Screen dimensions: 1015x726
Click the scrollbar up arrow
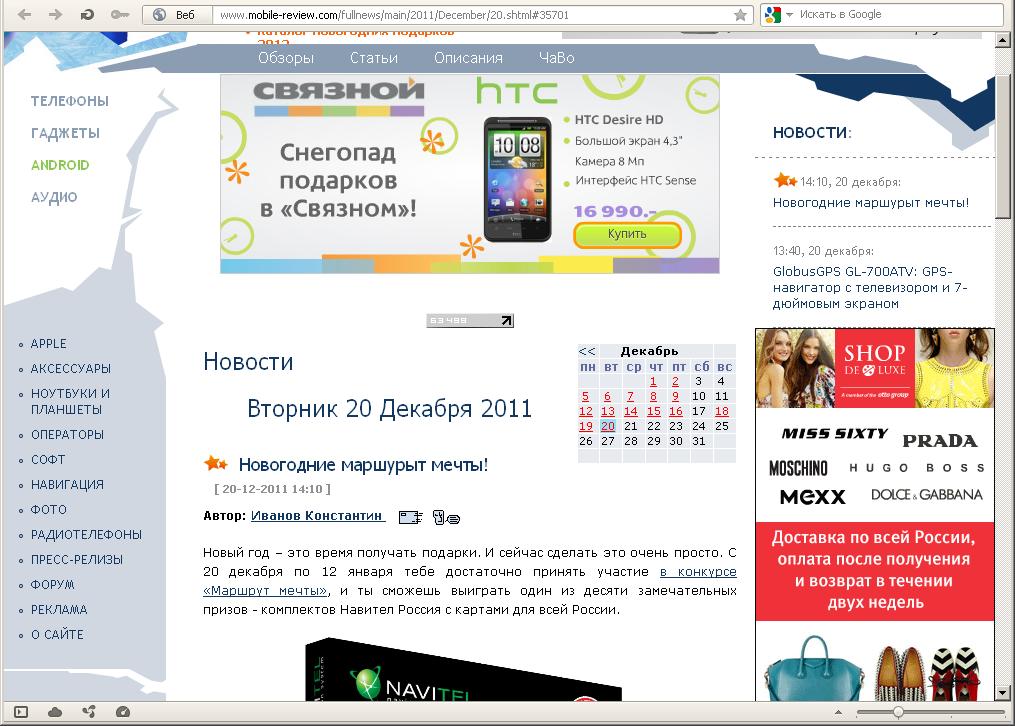pyautogui.click(x=1002, y=40)
